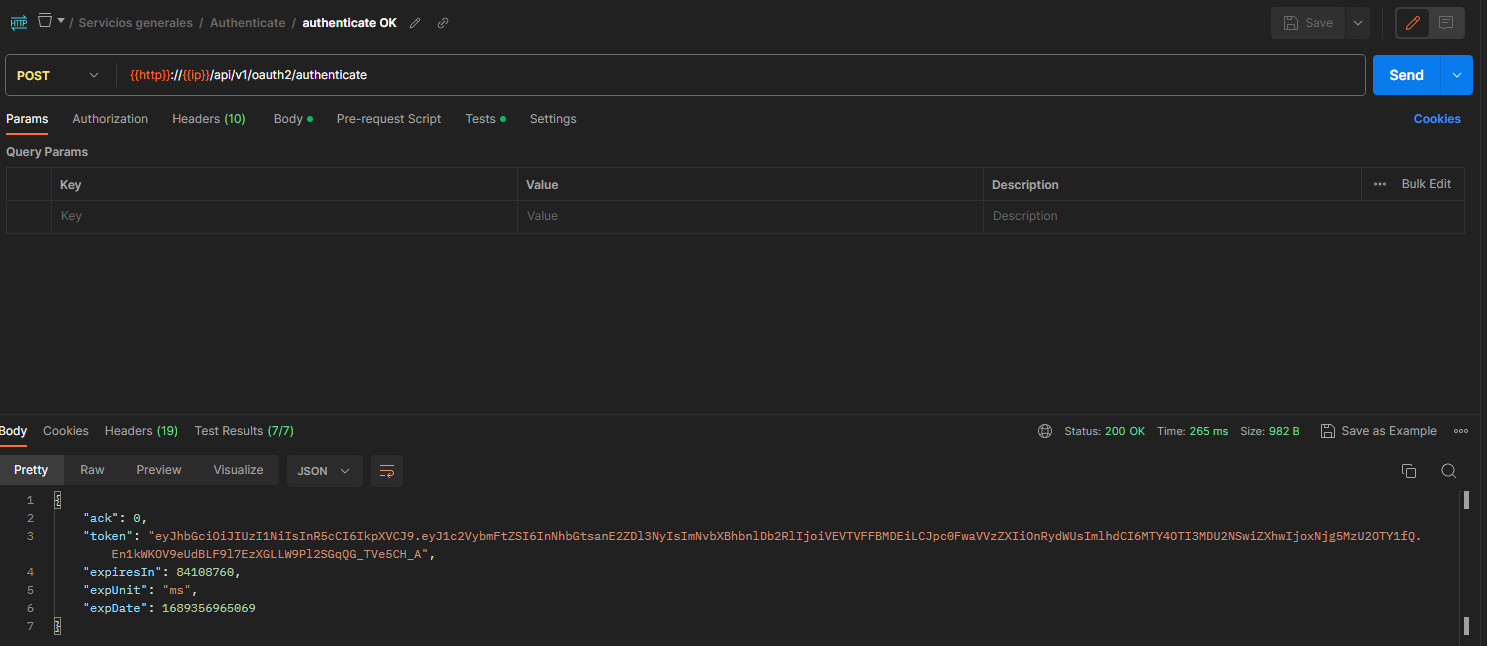The height and width of the screenshot is (646, 1487).
Task: Click the query param Description field
Action: click(x=1224, y=216)
